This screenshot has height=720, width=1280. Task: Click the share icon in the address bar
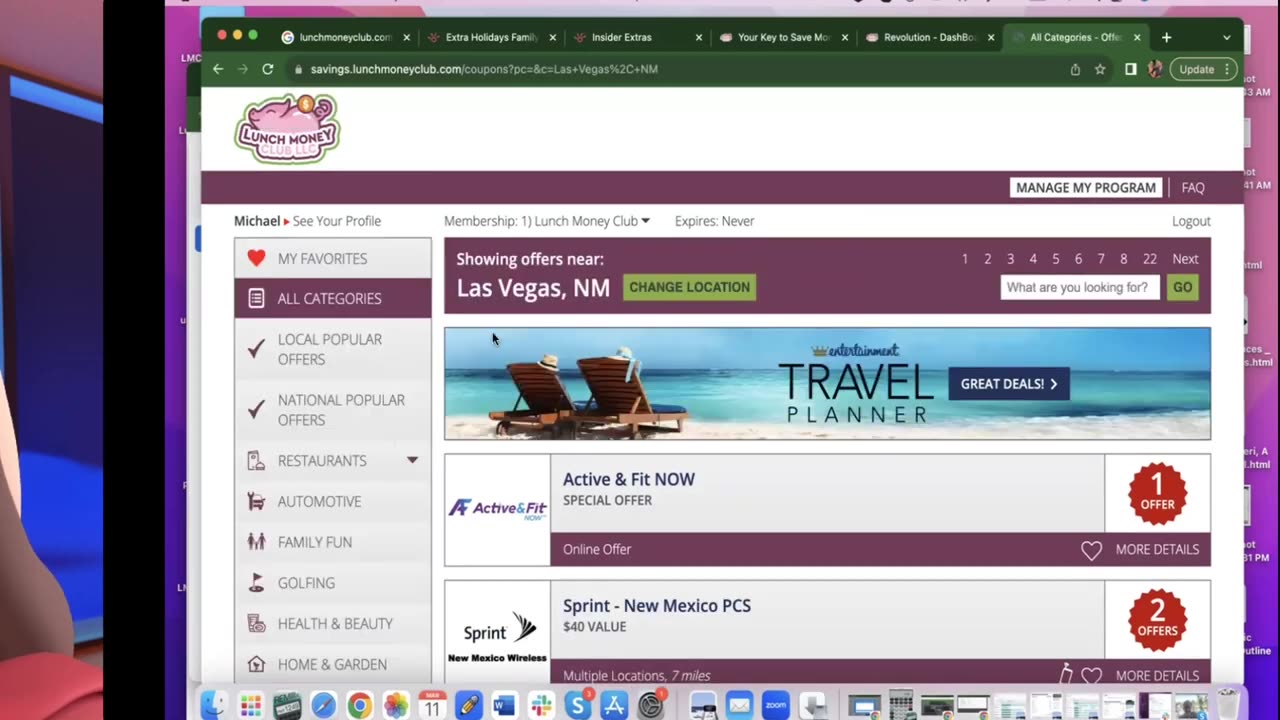tap(1075, 69)
